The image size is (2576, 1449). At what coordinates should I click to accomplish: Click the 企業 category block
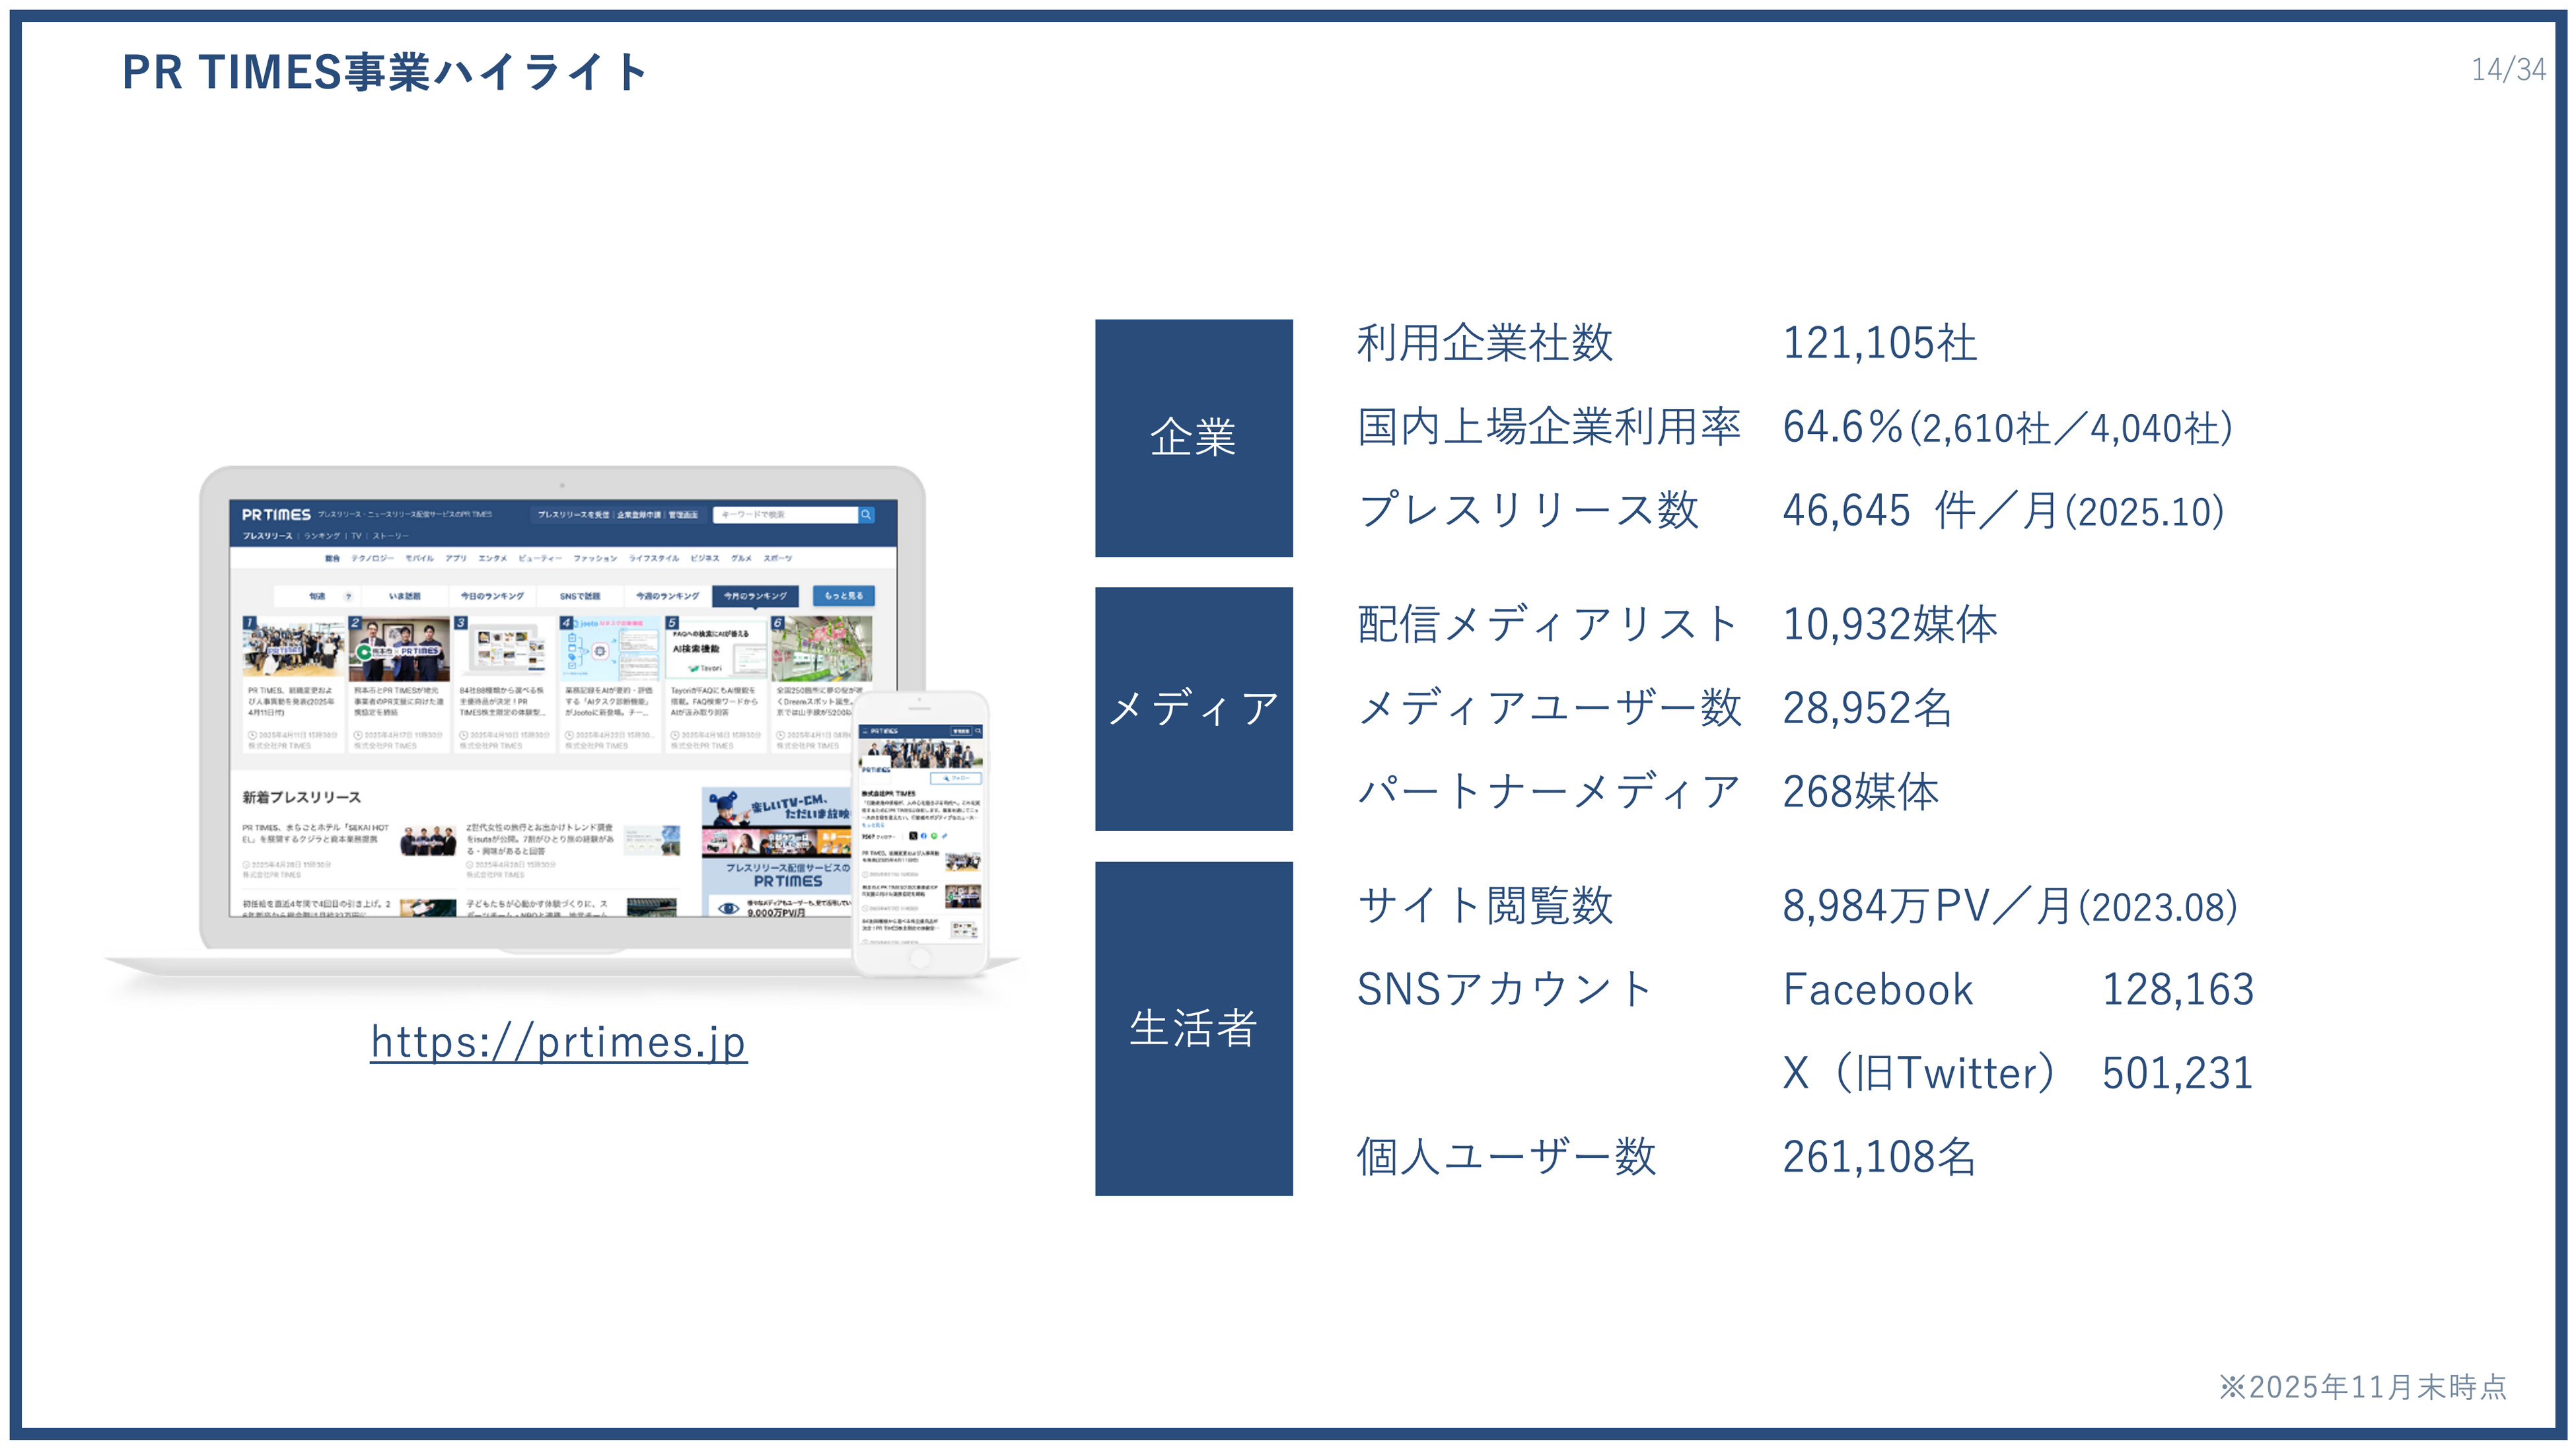1193,438
